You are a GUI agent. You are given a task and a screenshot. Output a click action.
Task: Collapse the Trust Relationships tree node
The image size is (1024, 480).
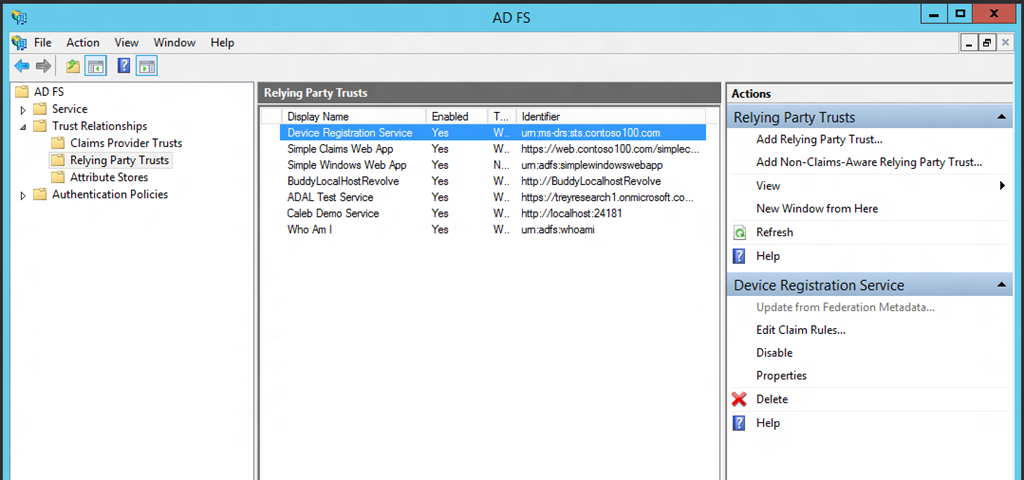24,127
